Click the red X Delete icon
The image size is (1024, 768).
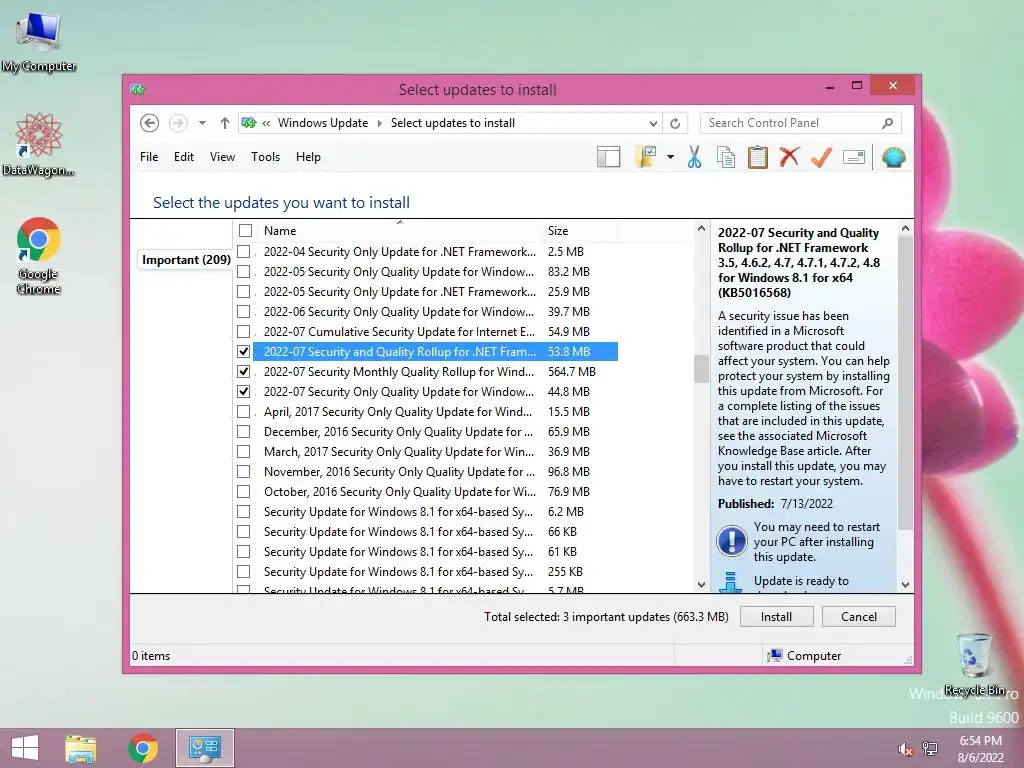click(x=790, y=157)
